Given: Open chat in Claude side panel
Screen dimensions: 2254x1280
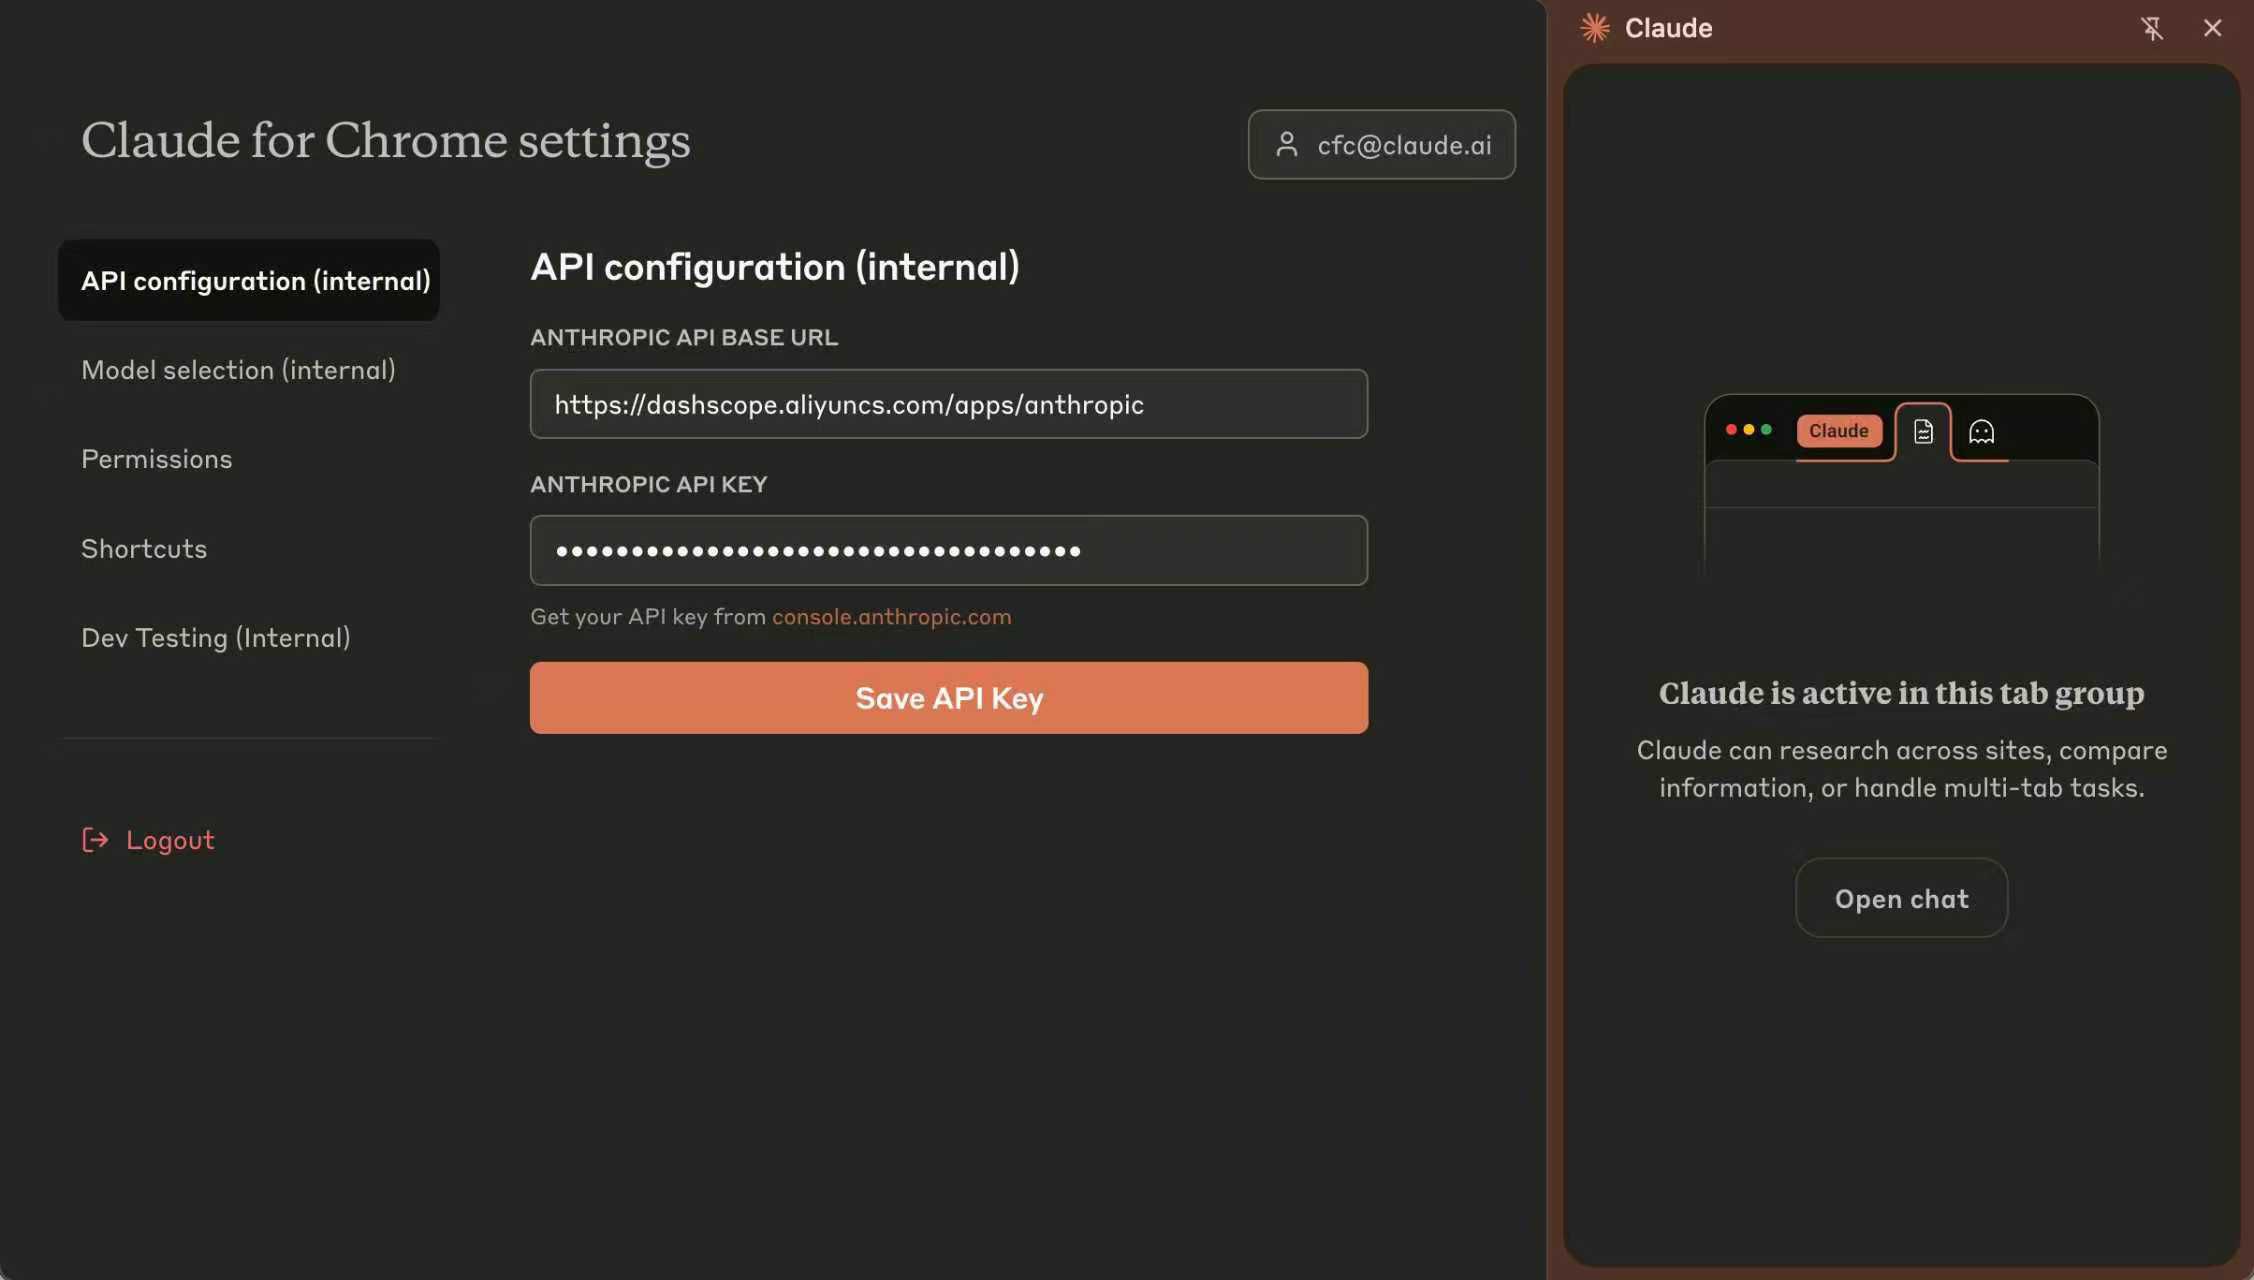Looking at the screenshot, I should (x=1901, y=898).
